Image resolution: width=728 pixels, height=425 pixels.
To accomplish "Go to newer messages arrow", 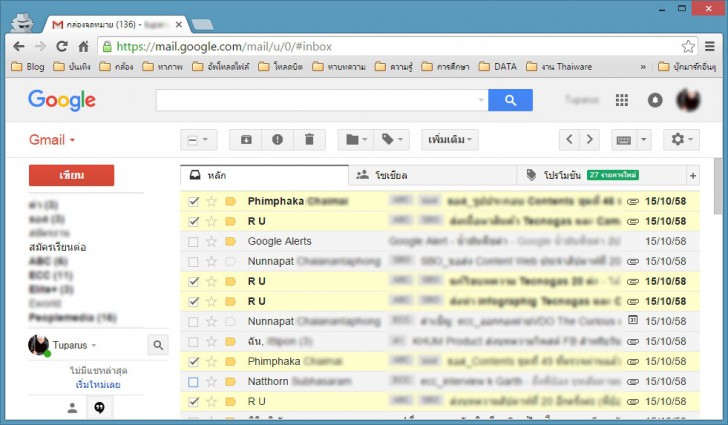I will [x=569, y=139].
